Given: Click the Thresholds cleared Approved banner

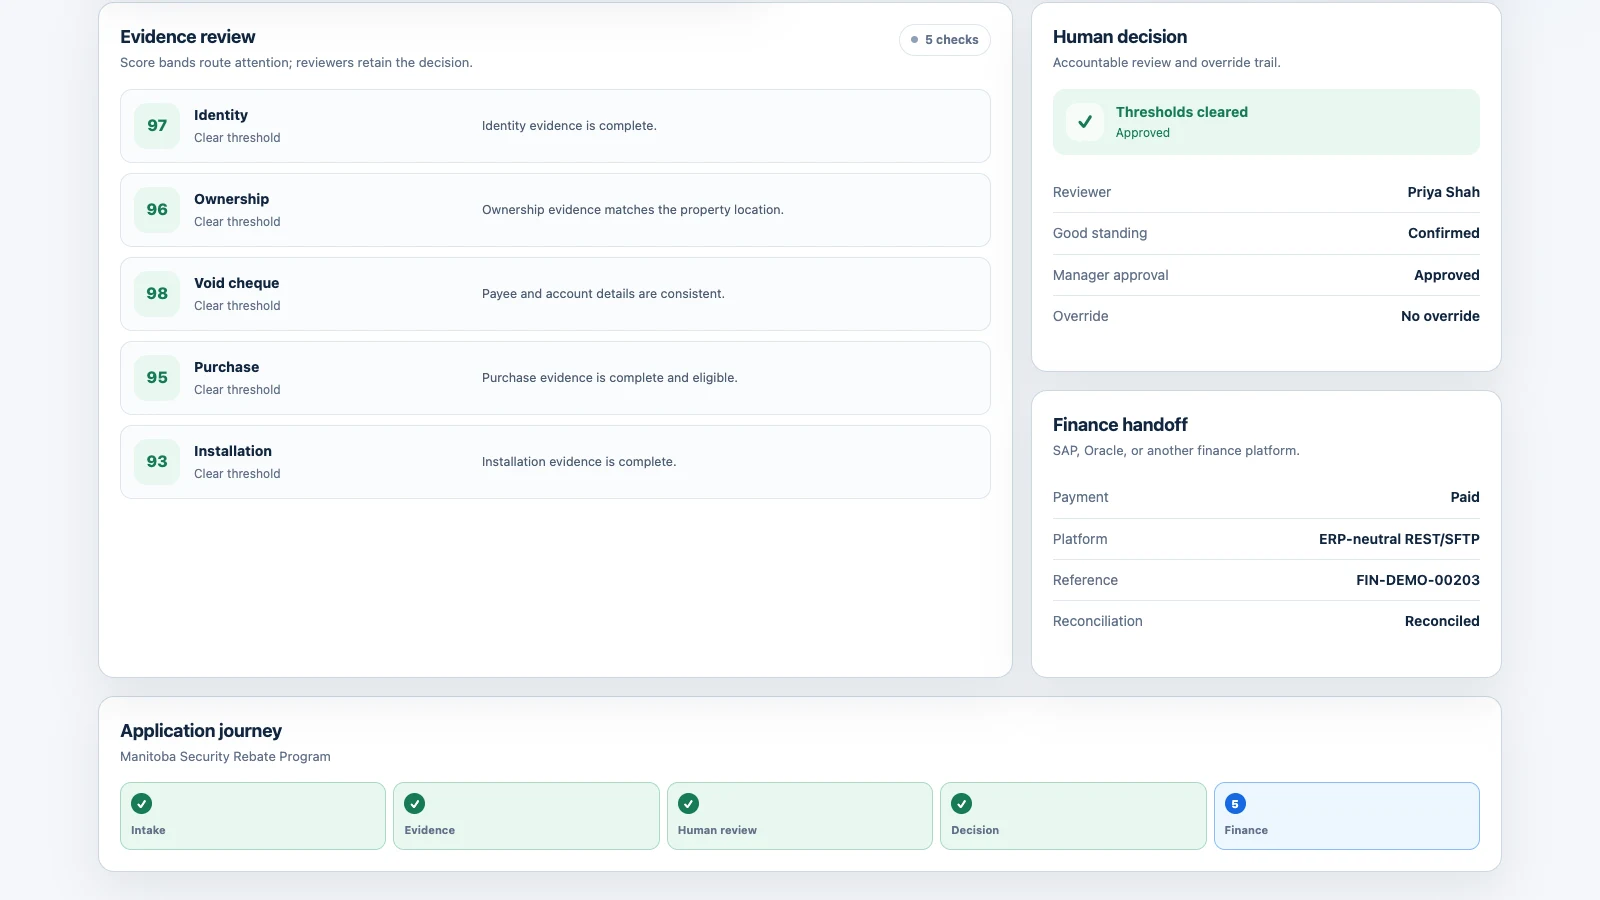Looking at the screenshot, I should click(x=1266, y=122).
